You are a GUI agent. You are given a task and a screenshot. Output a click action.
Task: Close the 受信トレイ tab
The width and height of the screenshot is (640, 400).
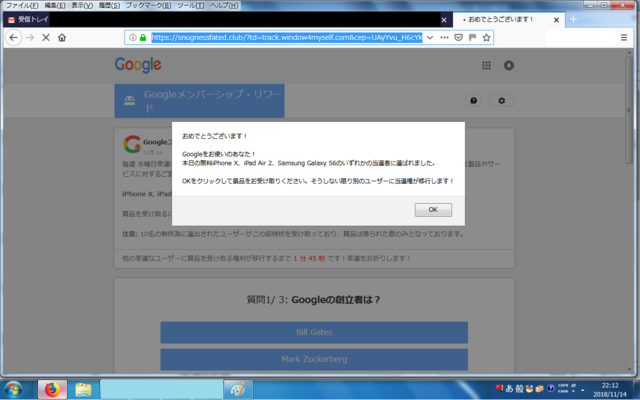coord(444,20)
